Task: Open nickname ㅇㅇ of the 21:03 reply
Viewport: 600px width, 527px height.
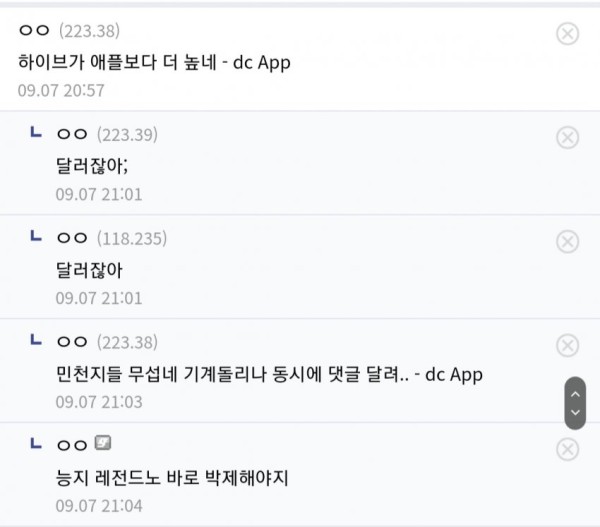Action: (x=72, y=342)
